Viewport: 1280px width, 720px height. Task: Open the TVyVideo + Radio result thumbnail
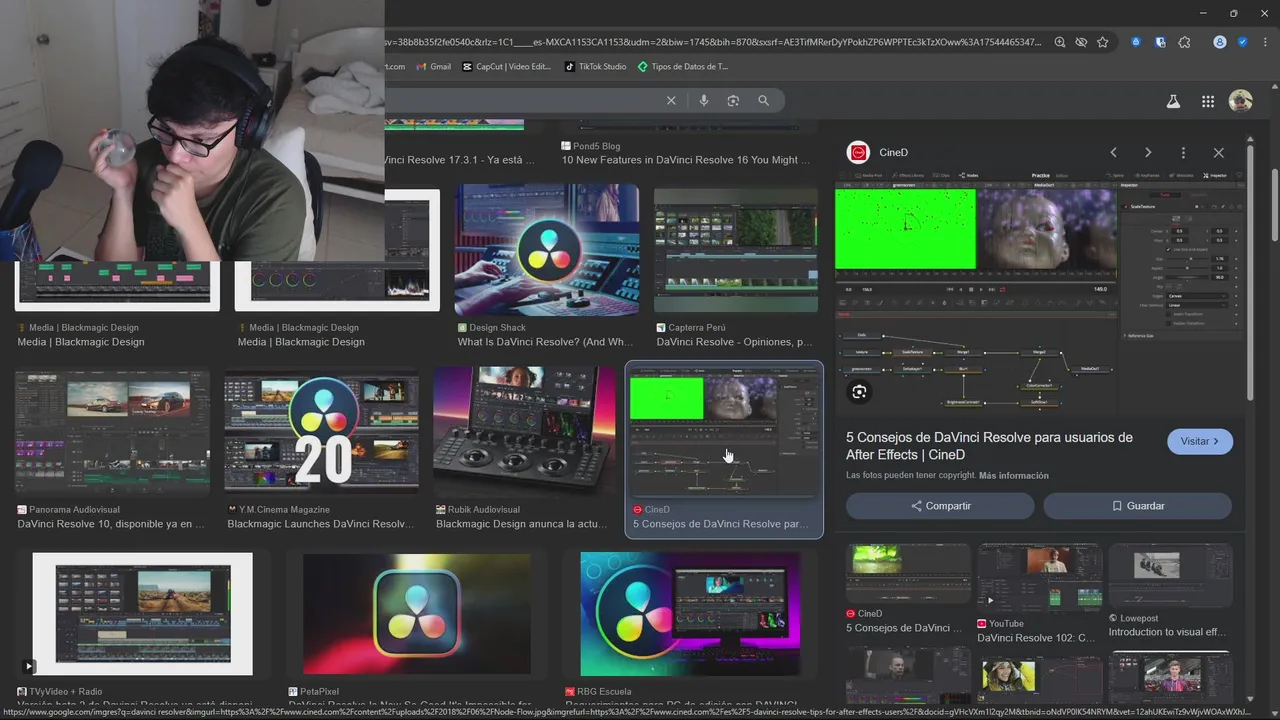[x=143, y=614]
